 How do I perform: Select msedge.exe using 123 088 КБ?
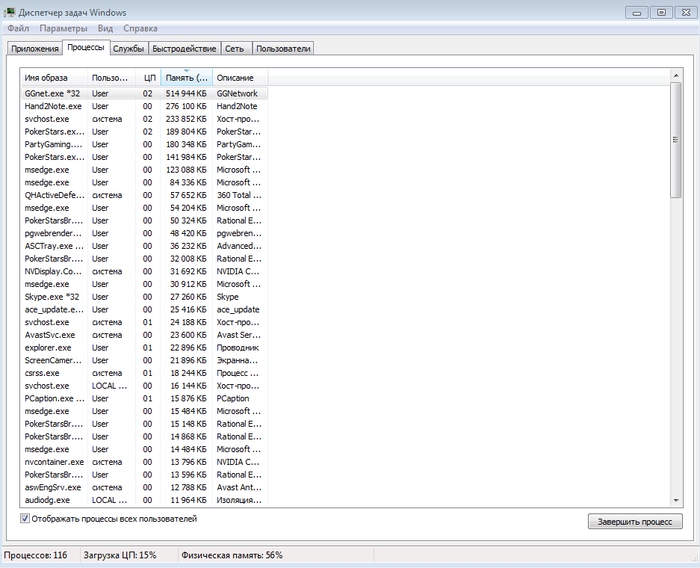[x=144, y=170]
